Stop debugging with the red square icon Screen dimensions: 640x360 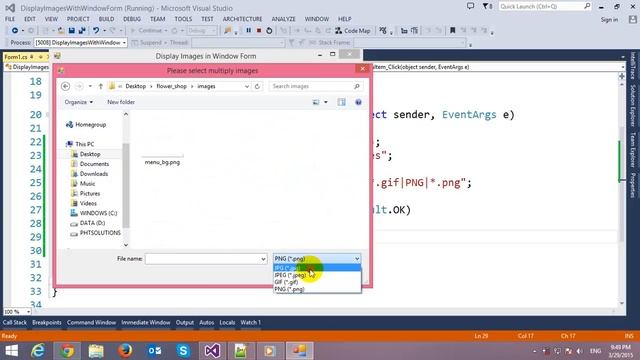click(x=259, y=31)
